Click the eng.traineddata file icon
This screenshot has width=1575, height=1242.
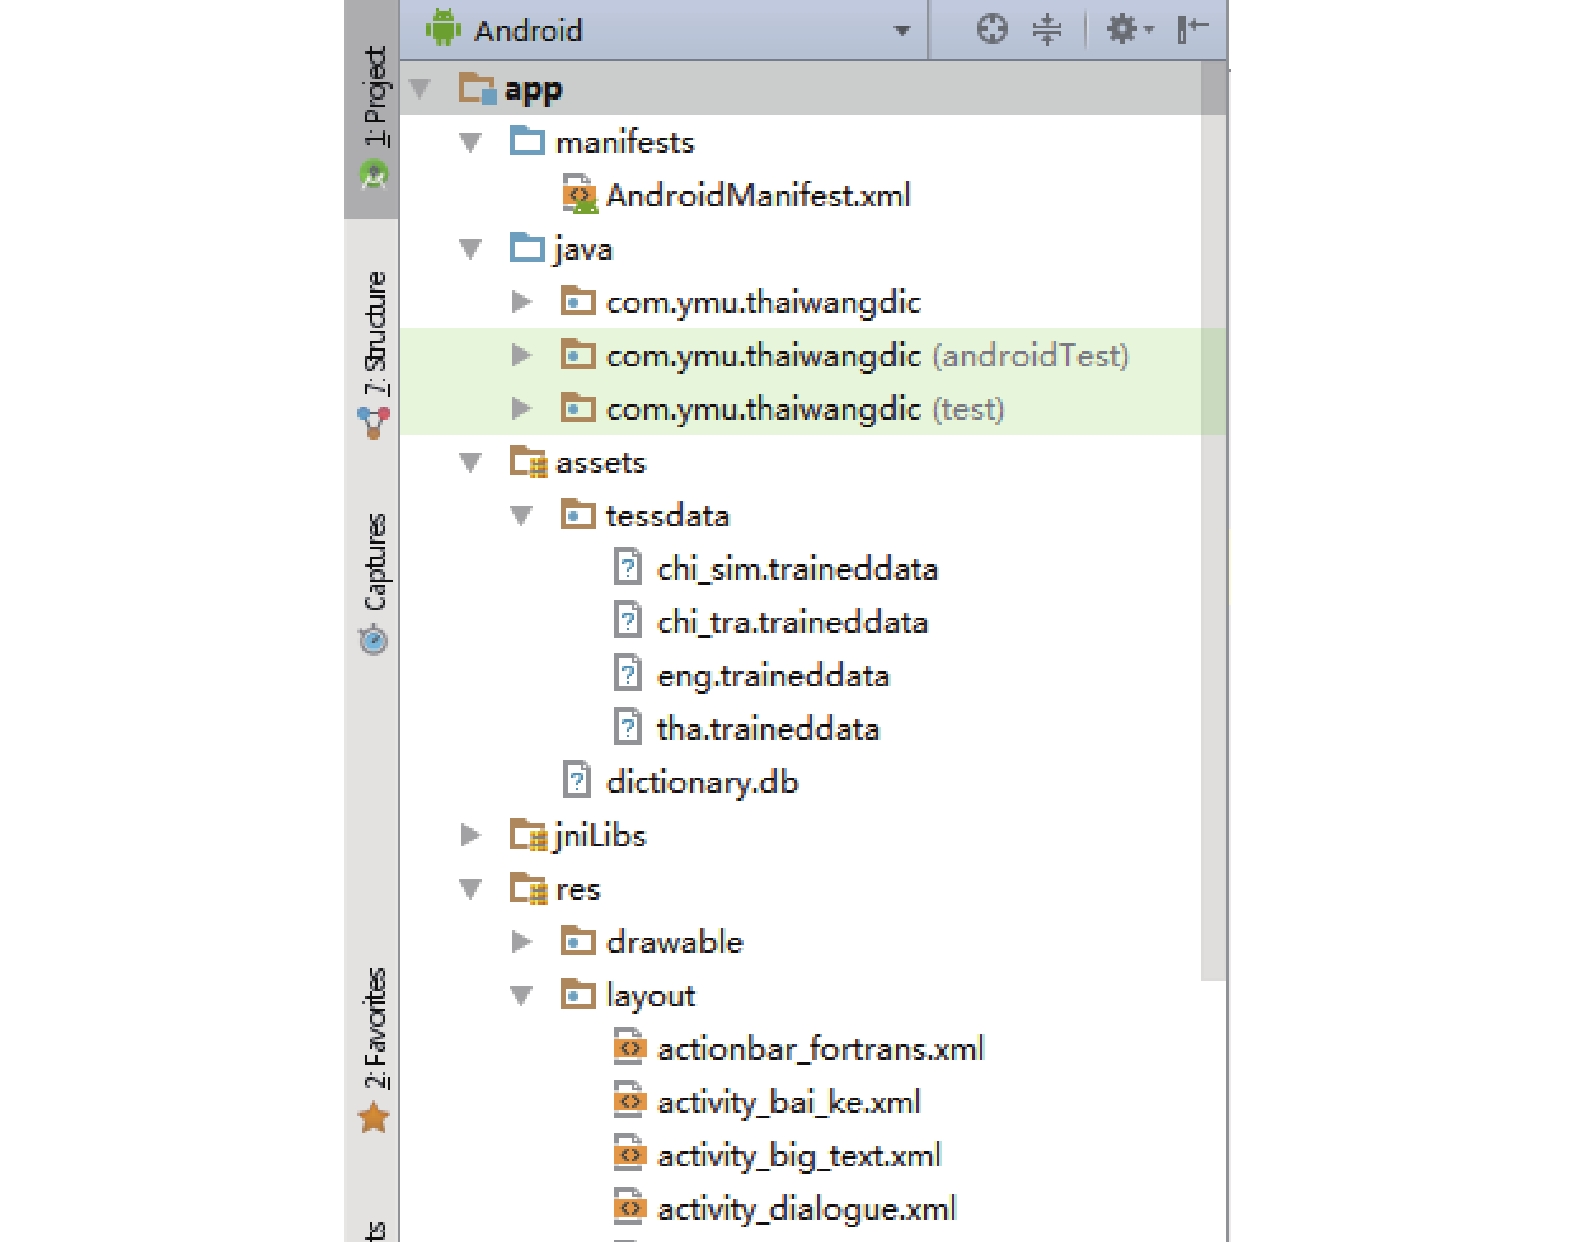click(627, 674)
